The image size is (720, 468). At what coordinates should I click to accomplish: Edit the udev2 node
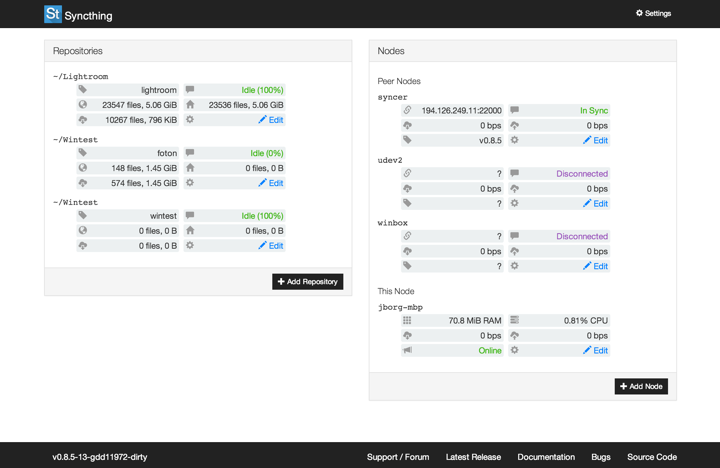click(x=595, y=203)
